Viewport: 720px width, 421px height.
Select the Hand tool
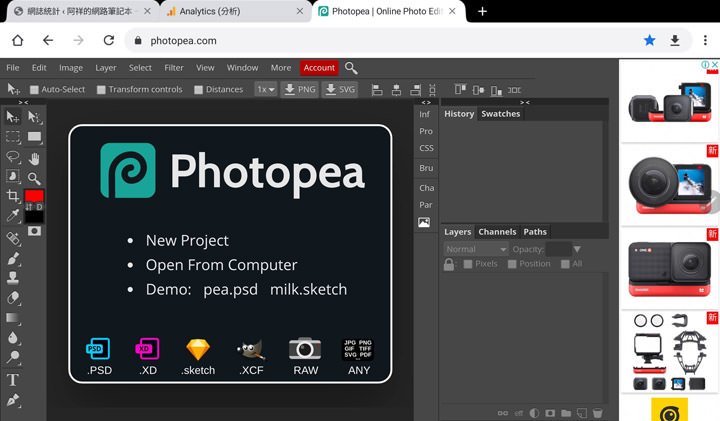34,159
